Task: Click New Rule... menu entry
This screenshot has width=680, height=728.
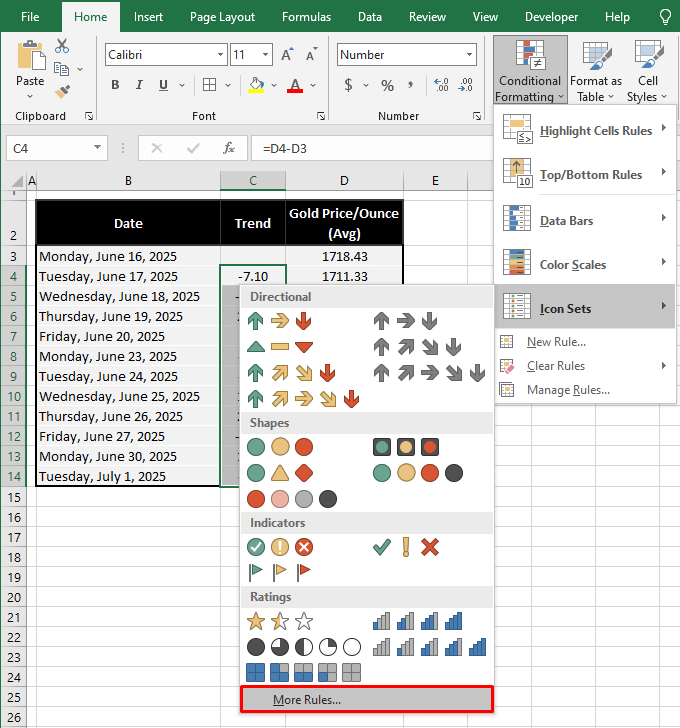Action: click(584, 342)
